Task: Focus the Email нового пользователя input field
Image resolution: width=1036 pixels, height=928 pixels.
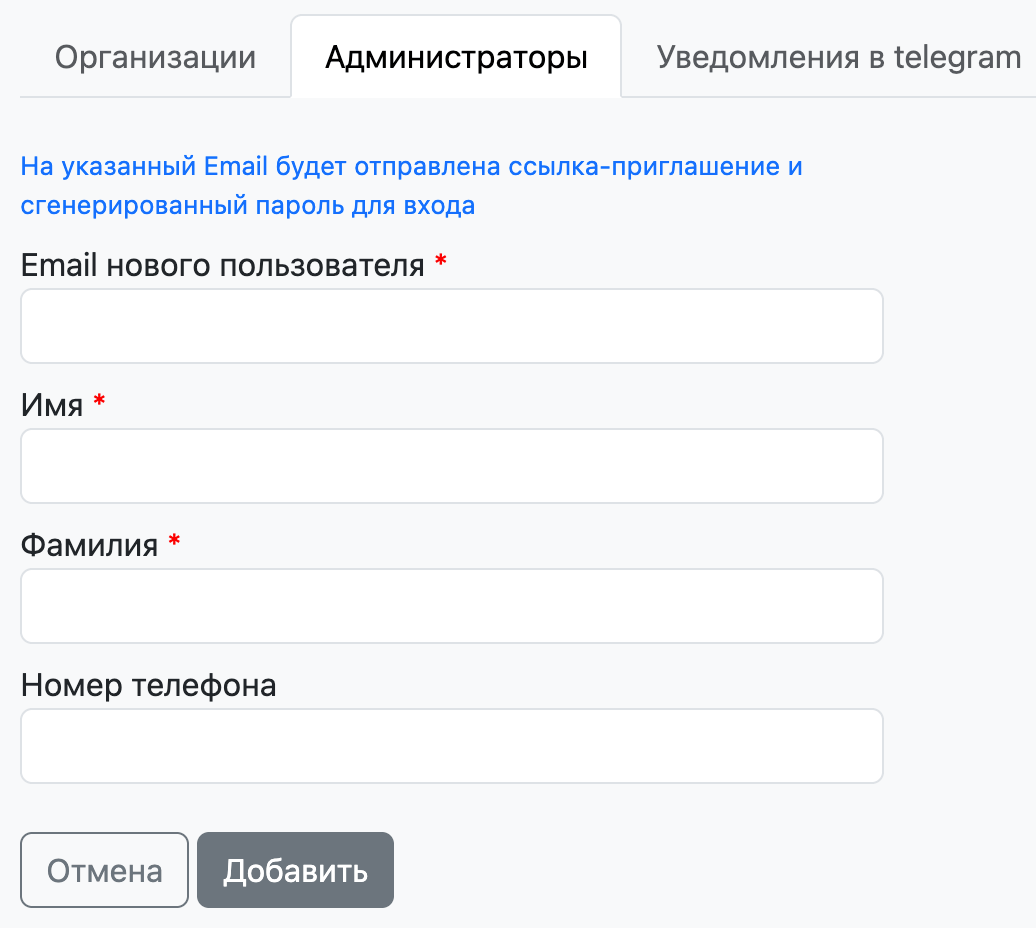Action: pos(451,326)
